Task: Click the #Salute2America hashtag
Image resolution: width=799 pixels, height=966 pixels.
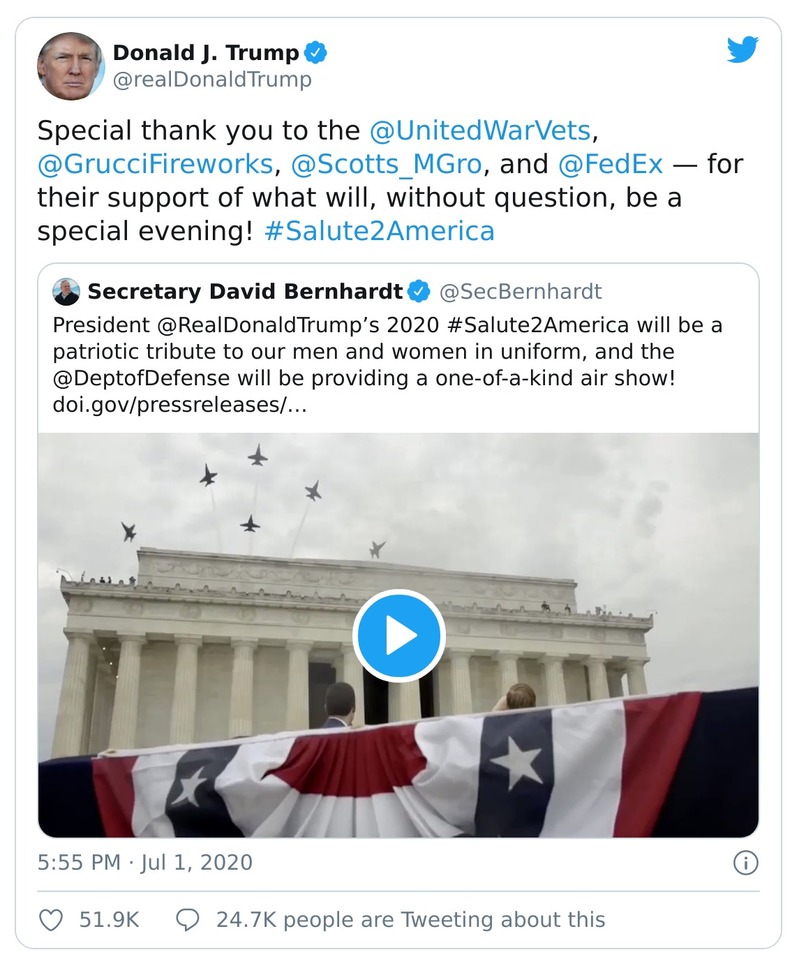Action: point(379,231)
